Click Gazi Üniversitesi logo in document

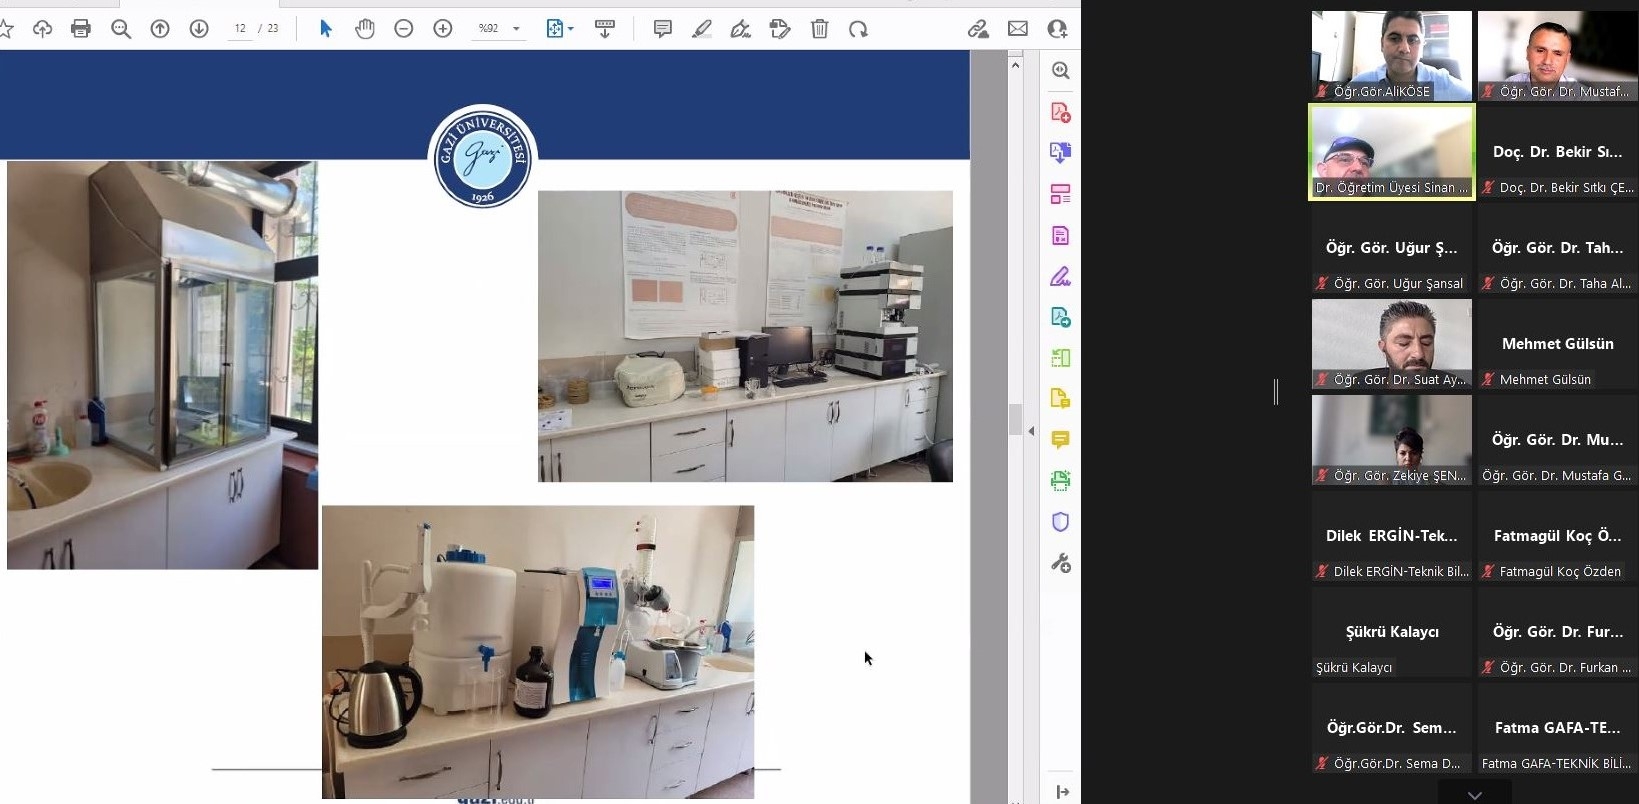[482, 157]
